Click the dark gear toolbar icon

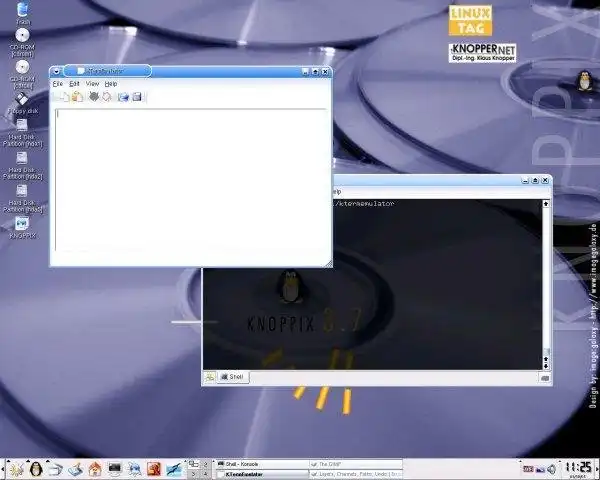point(94,96)
